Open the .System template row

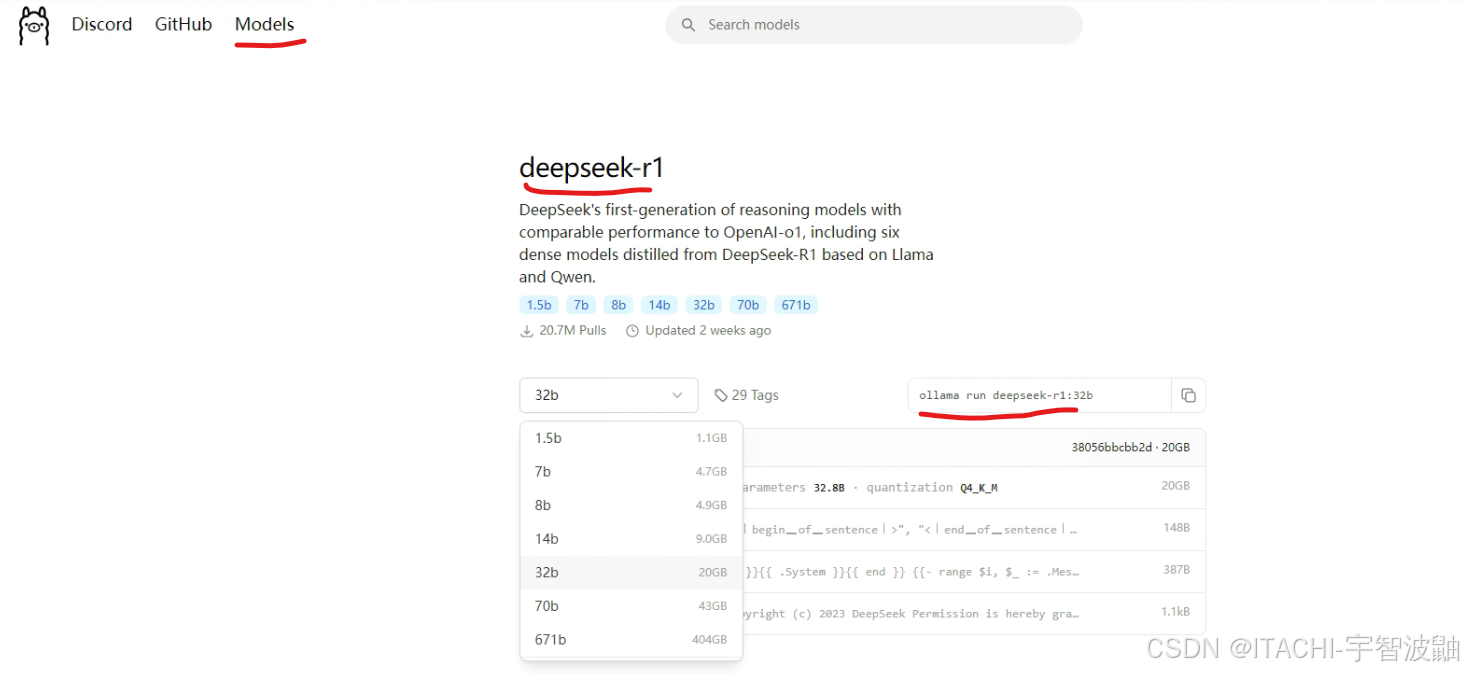(x=973, y=572)
